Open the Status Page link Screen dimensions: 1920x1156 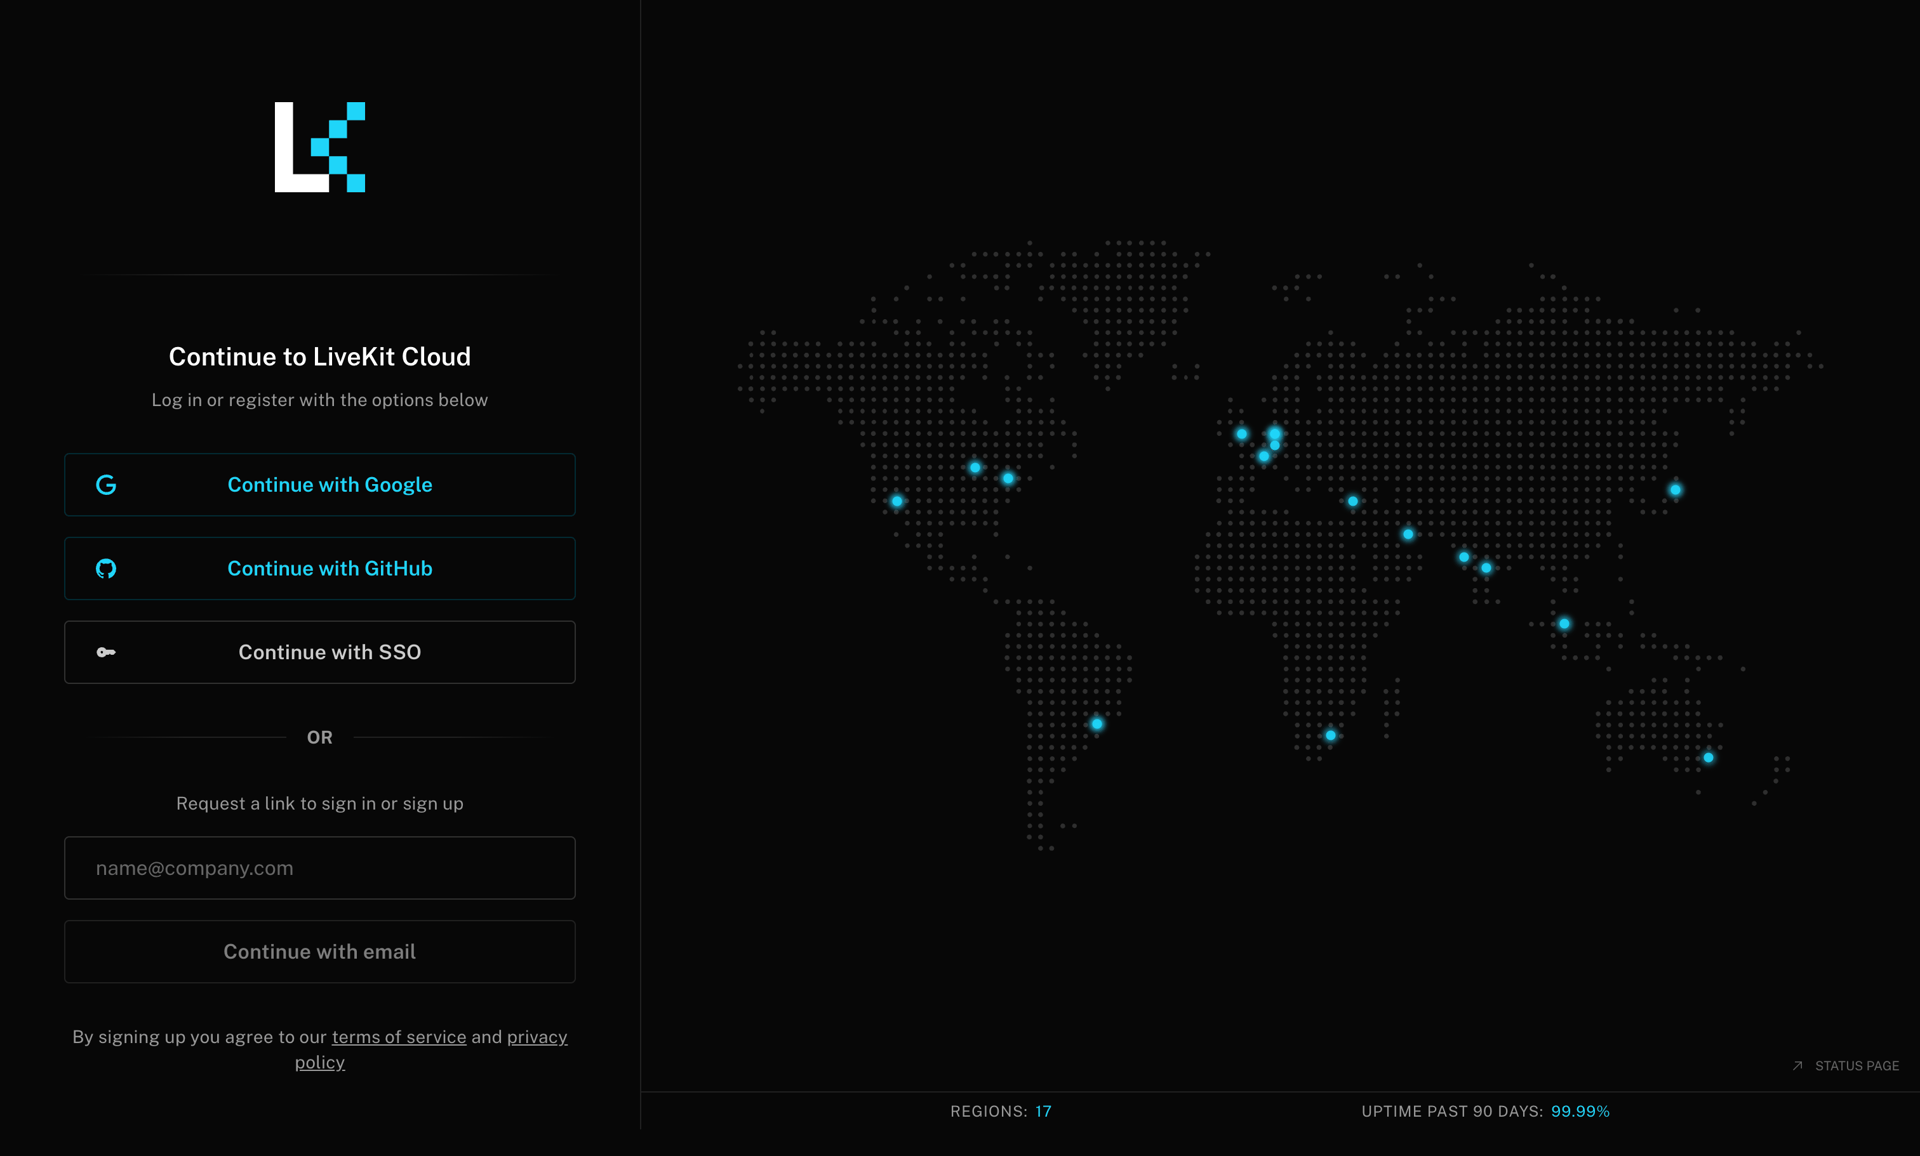[x=1856, y=1066]
